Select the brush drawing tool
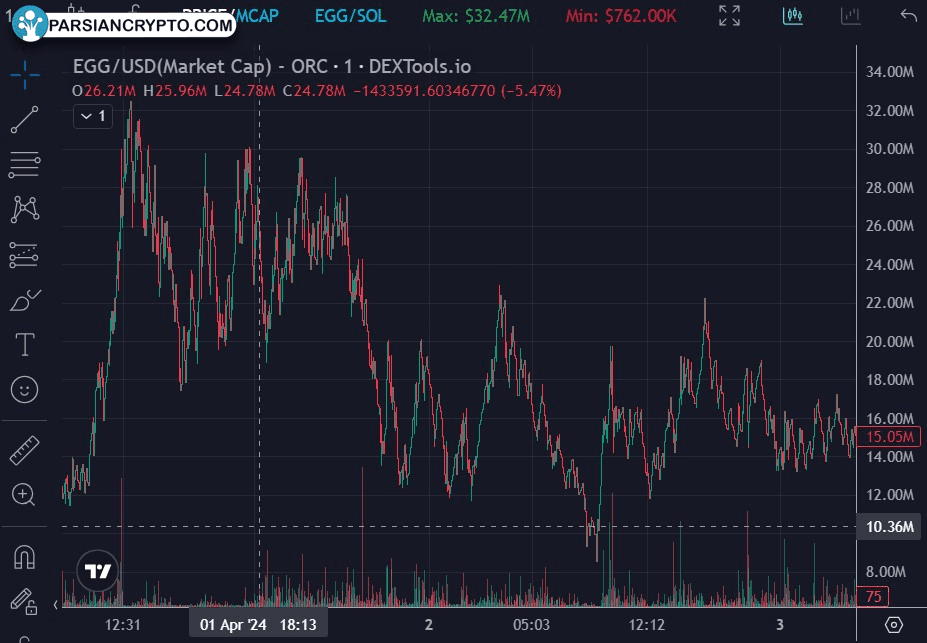927x643 pixels. coord(25,300)
